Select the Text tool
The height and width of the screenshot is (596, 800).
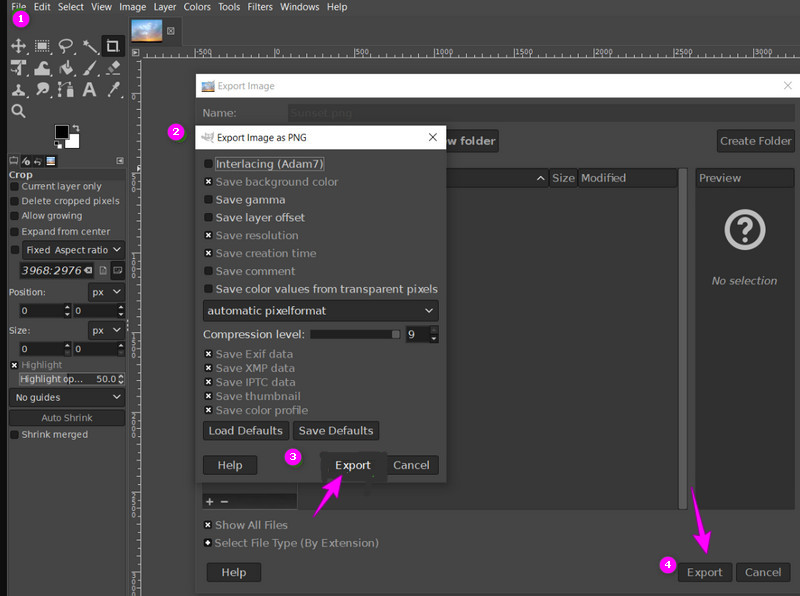coord(90,90)
